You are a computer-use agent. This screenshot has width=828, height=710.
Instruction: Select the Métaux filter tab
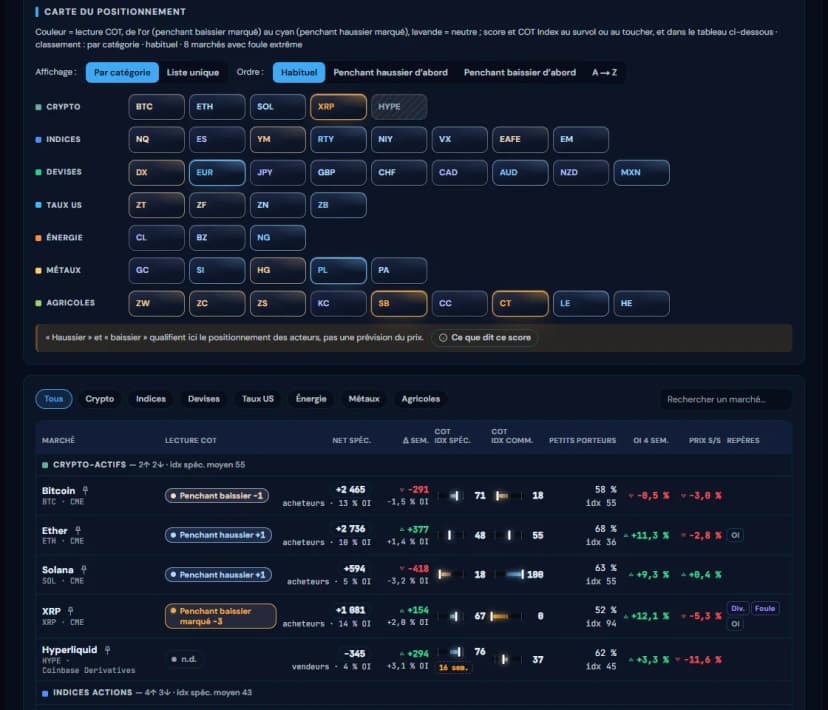[364, 399]
